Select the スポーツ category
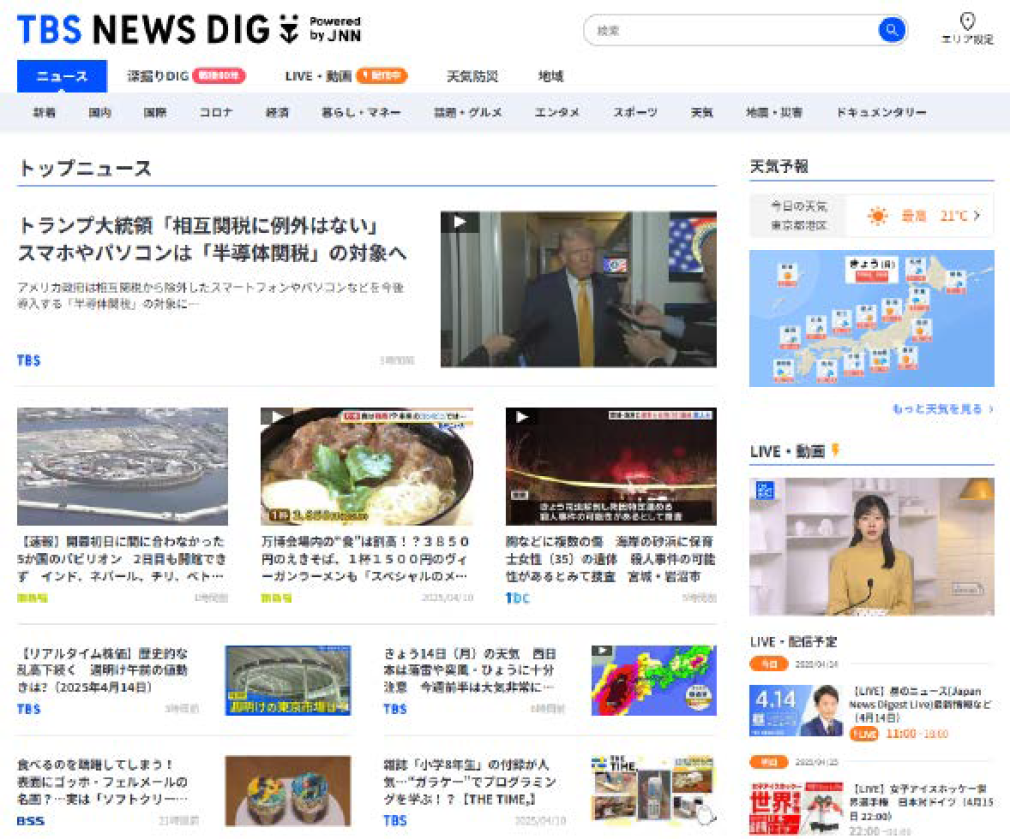Image resolution: width=1010 pixels, height=839 pixels. point(635,112)
